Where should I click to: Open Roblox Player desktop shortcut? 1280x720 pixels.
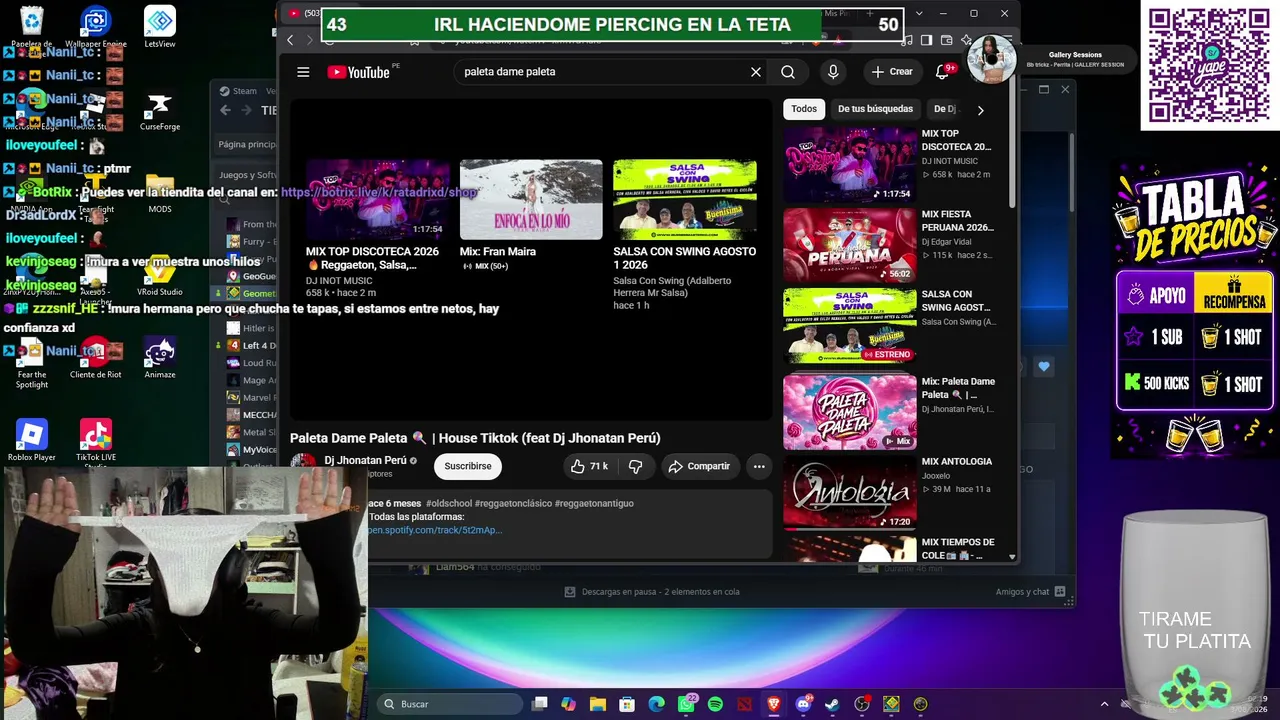[32, 440]
